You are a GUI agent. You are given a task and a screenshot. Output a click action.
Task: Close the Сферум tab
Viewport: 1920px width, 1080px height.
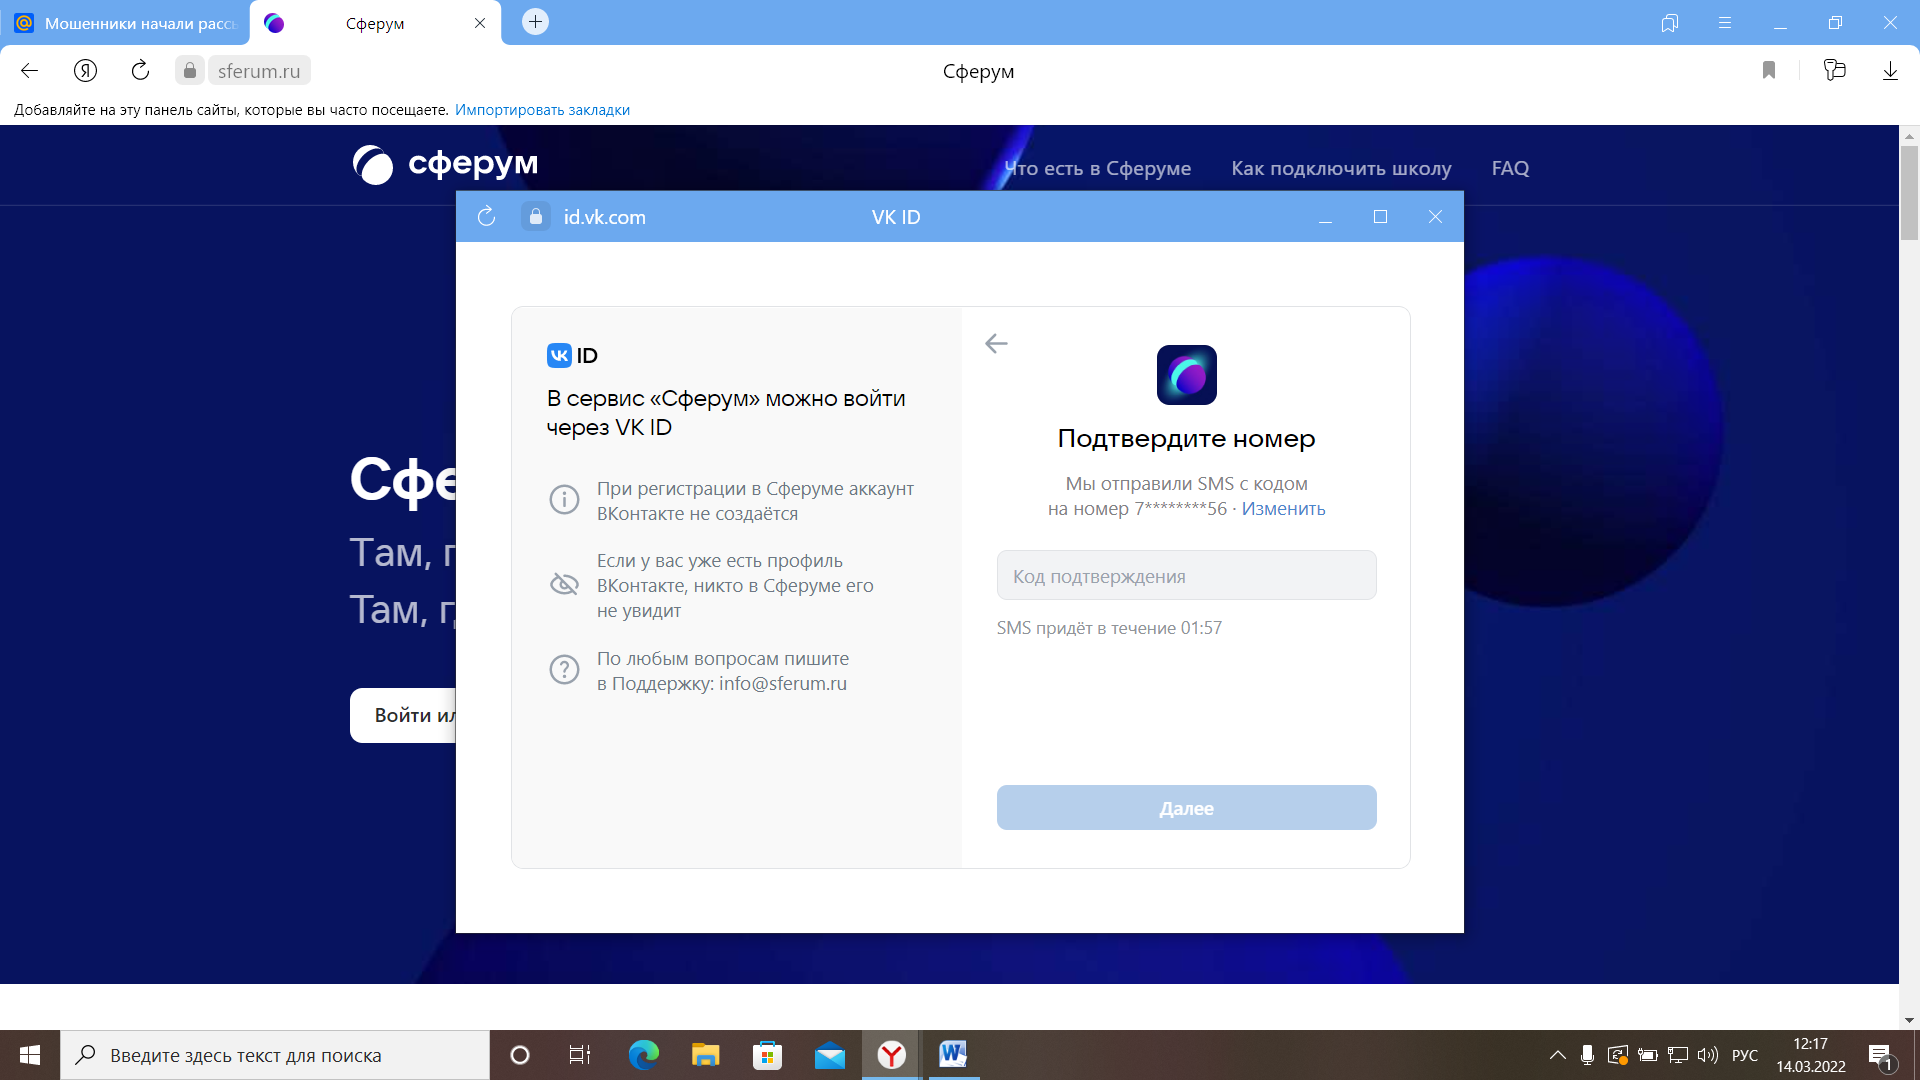point(480,23)
